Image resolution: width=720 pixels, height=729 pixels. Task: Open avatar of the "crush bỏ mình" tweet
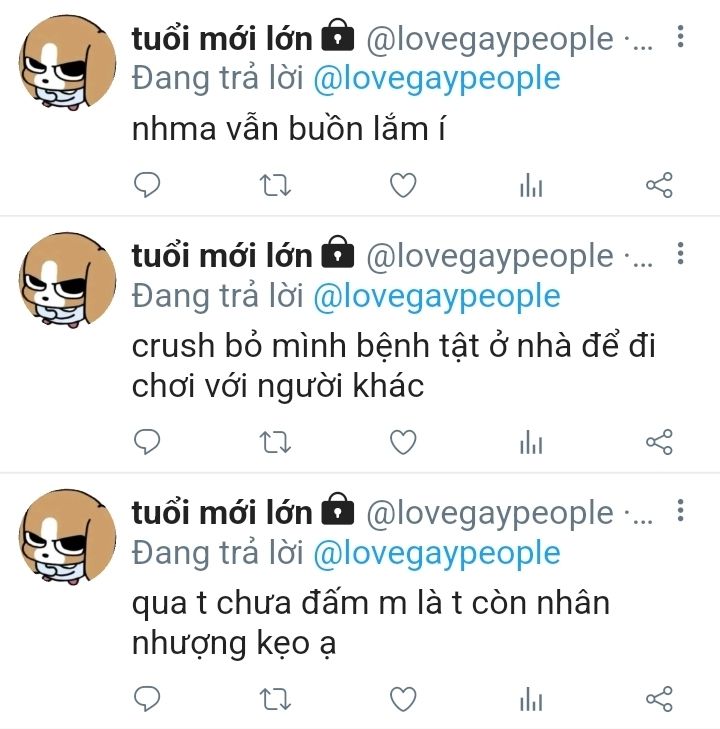tap(67, 280)
